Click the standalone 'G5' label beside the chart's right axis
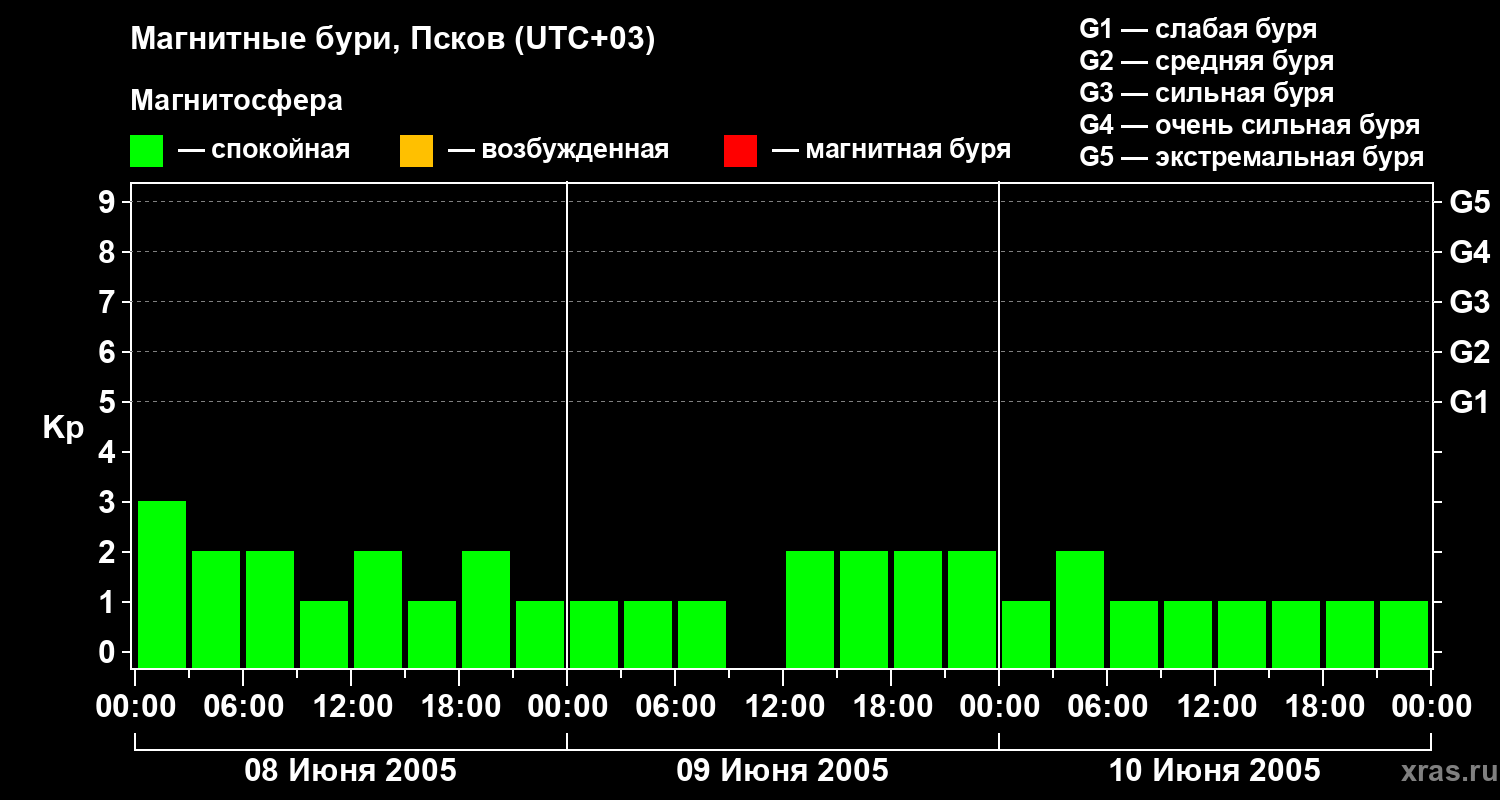Image resolution: width=1500 pixels, height=800 pixels. [1469, 202]
